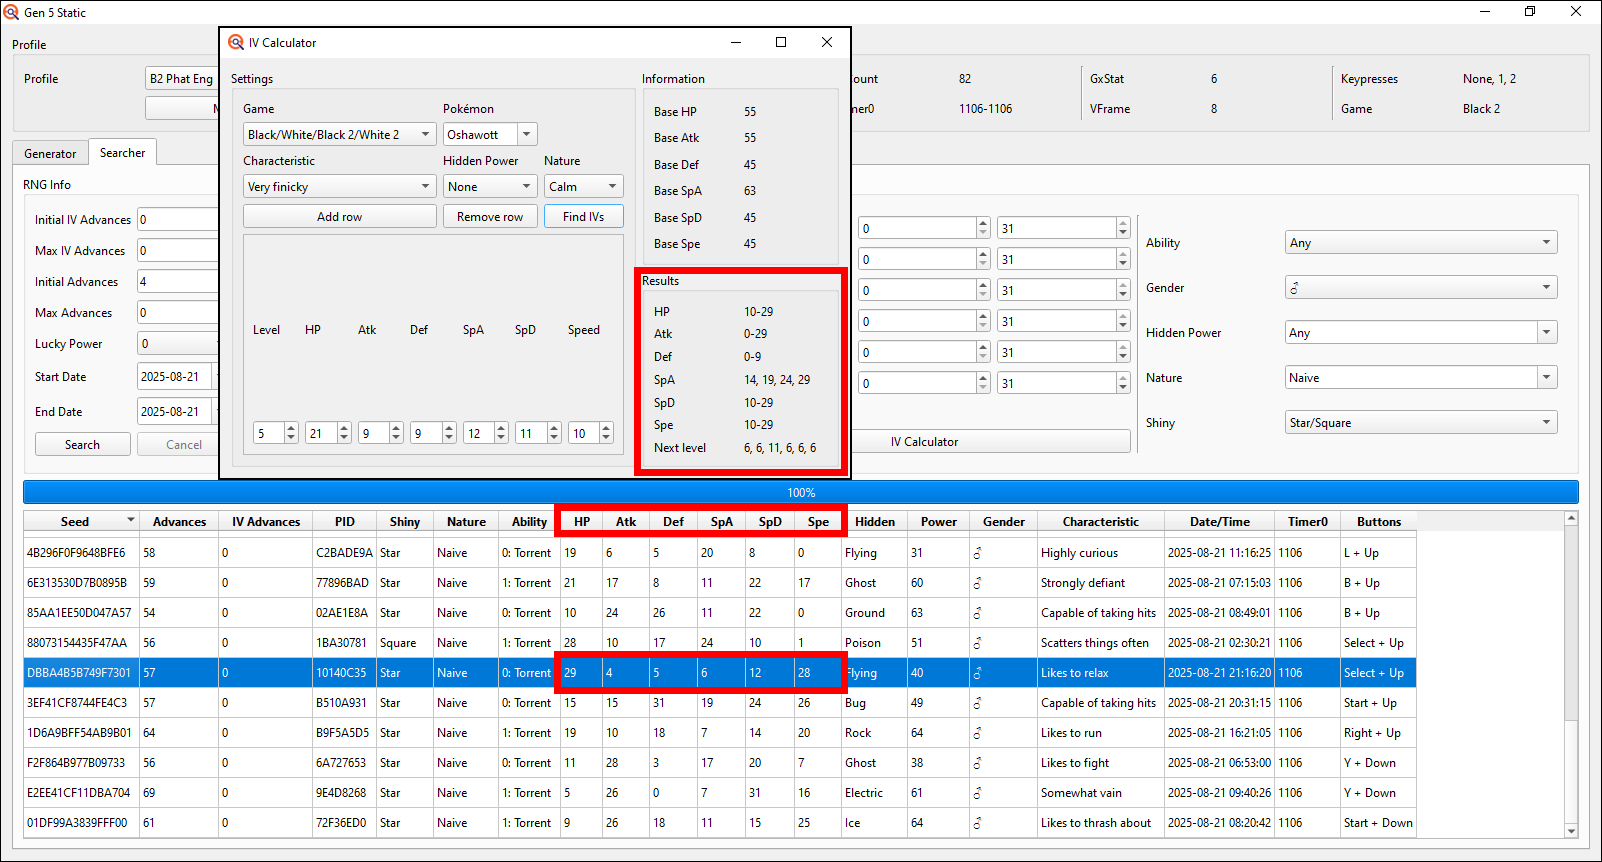
Task: Open the Pokémon dropdown showing Oshawott
Action: click(527, 134)
